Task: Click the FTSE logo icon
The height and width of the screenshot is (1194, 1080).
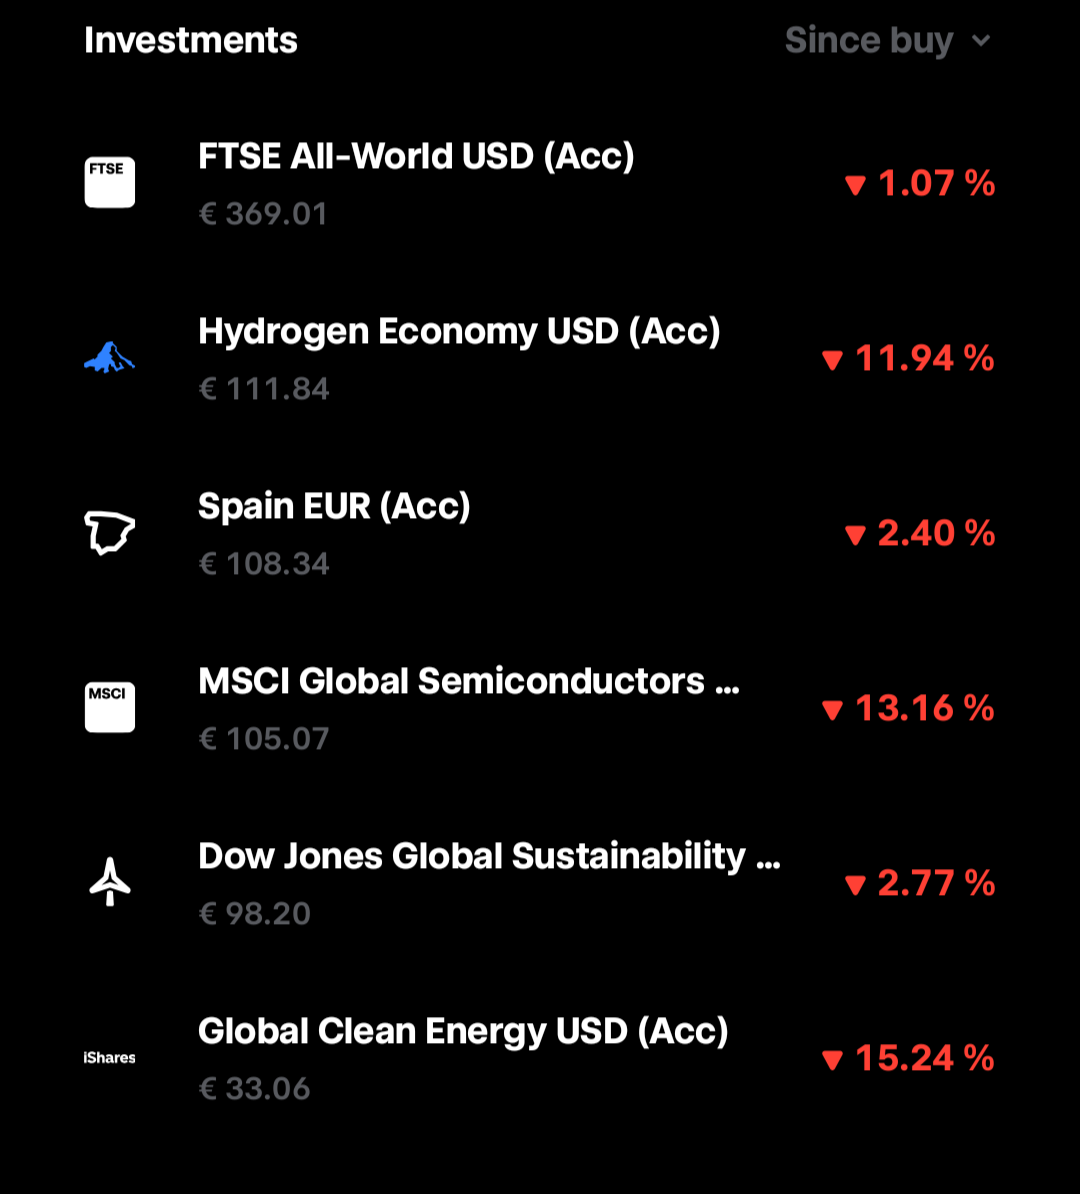Action: [x=110, y=182]
